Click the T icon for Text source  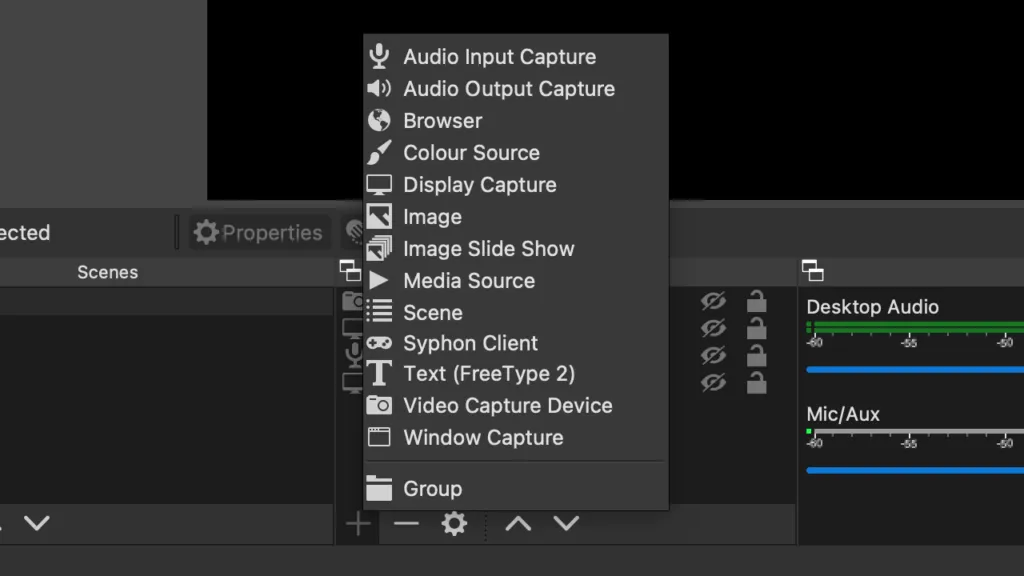(x=379, y=374)
